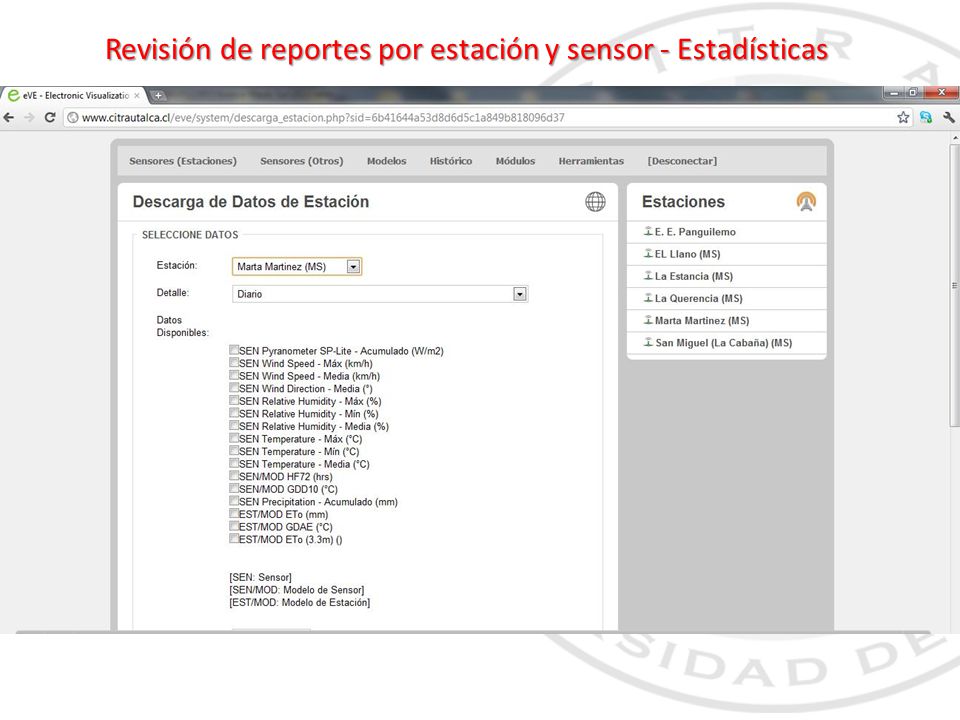960x720 pixels.
Task: Check SEN Pyranometer SP-Lite Acumulado
Action: coord(234,350)
